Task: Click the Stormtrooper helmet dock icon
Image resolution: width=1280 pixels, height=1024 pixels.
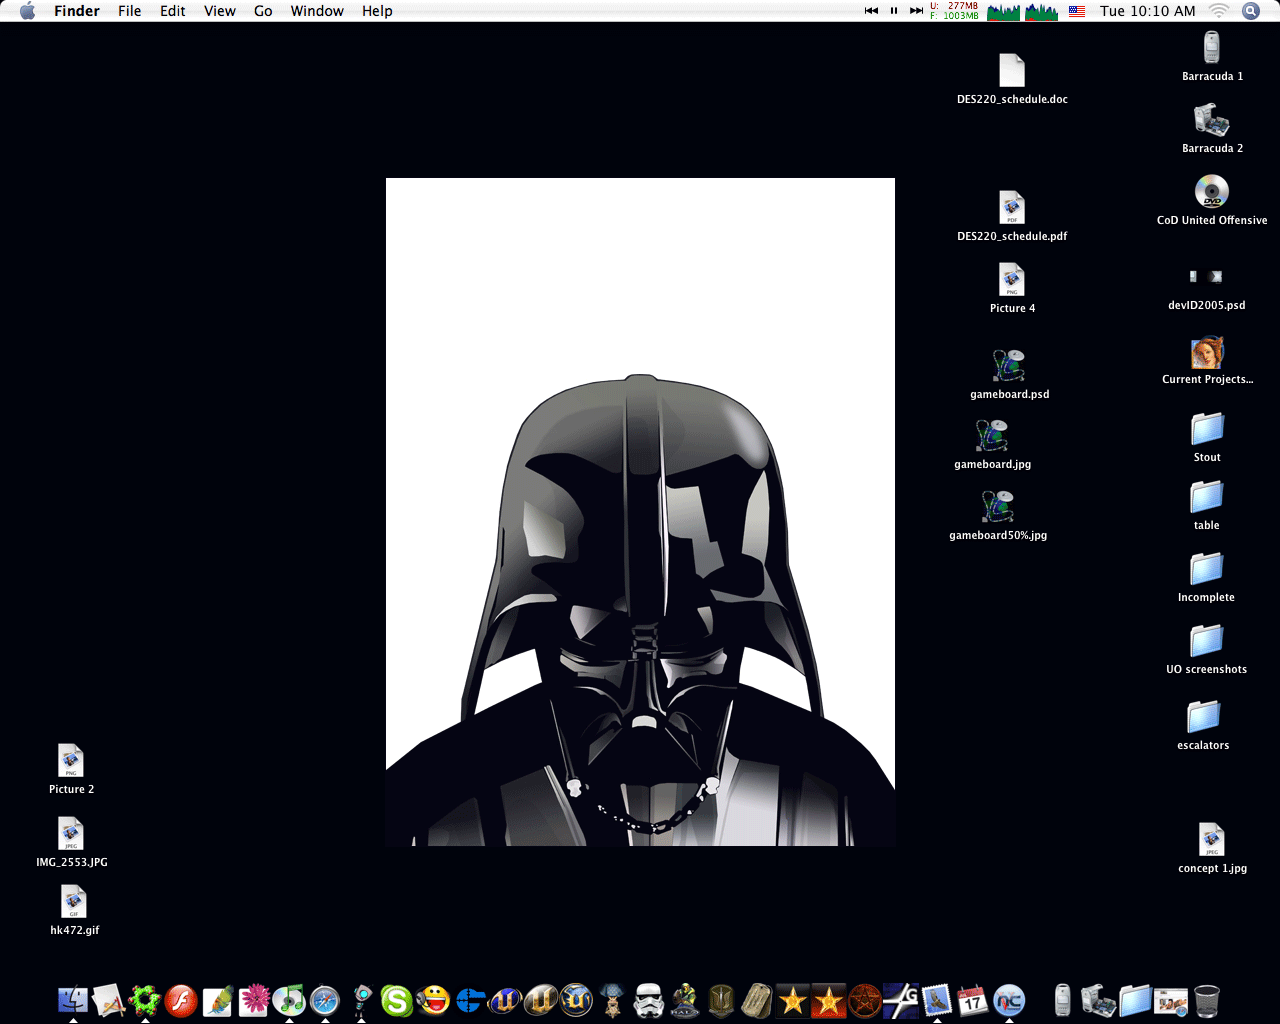Action: pyautogui.click(x=649, y=999)
